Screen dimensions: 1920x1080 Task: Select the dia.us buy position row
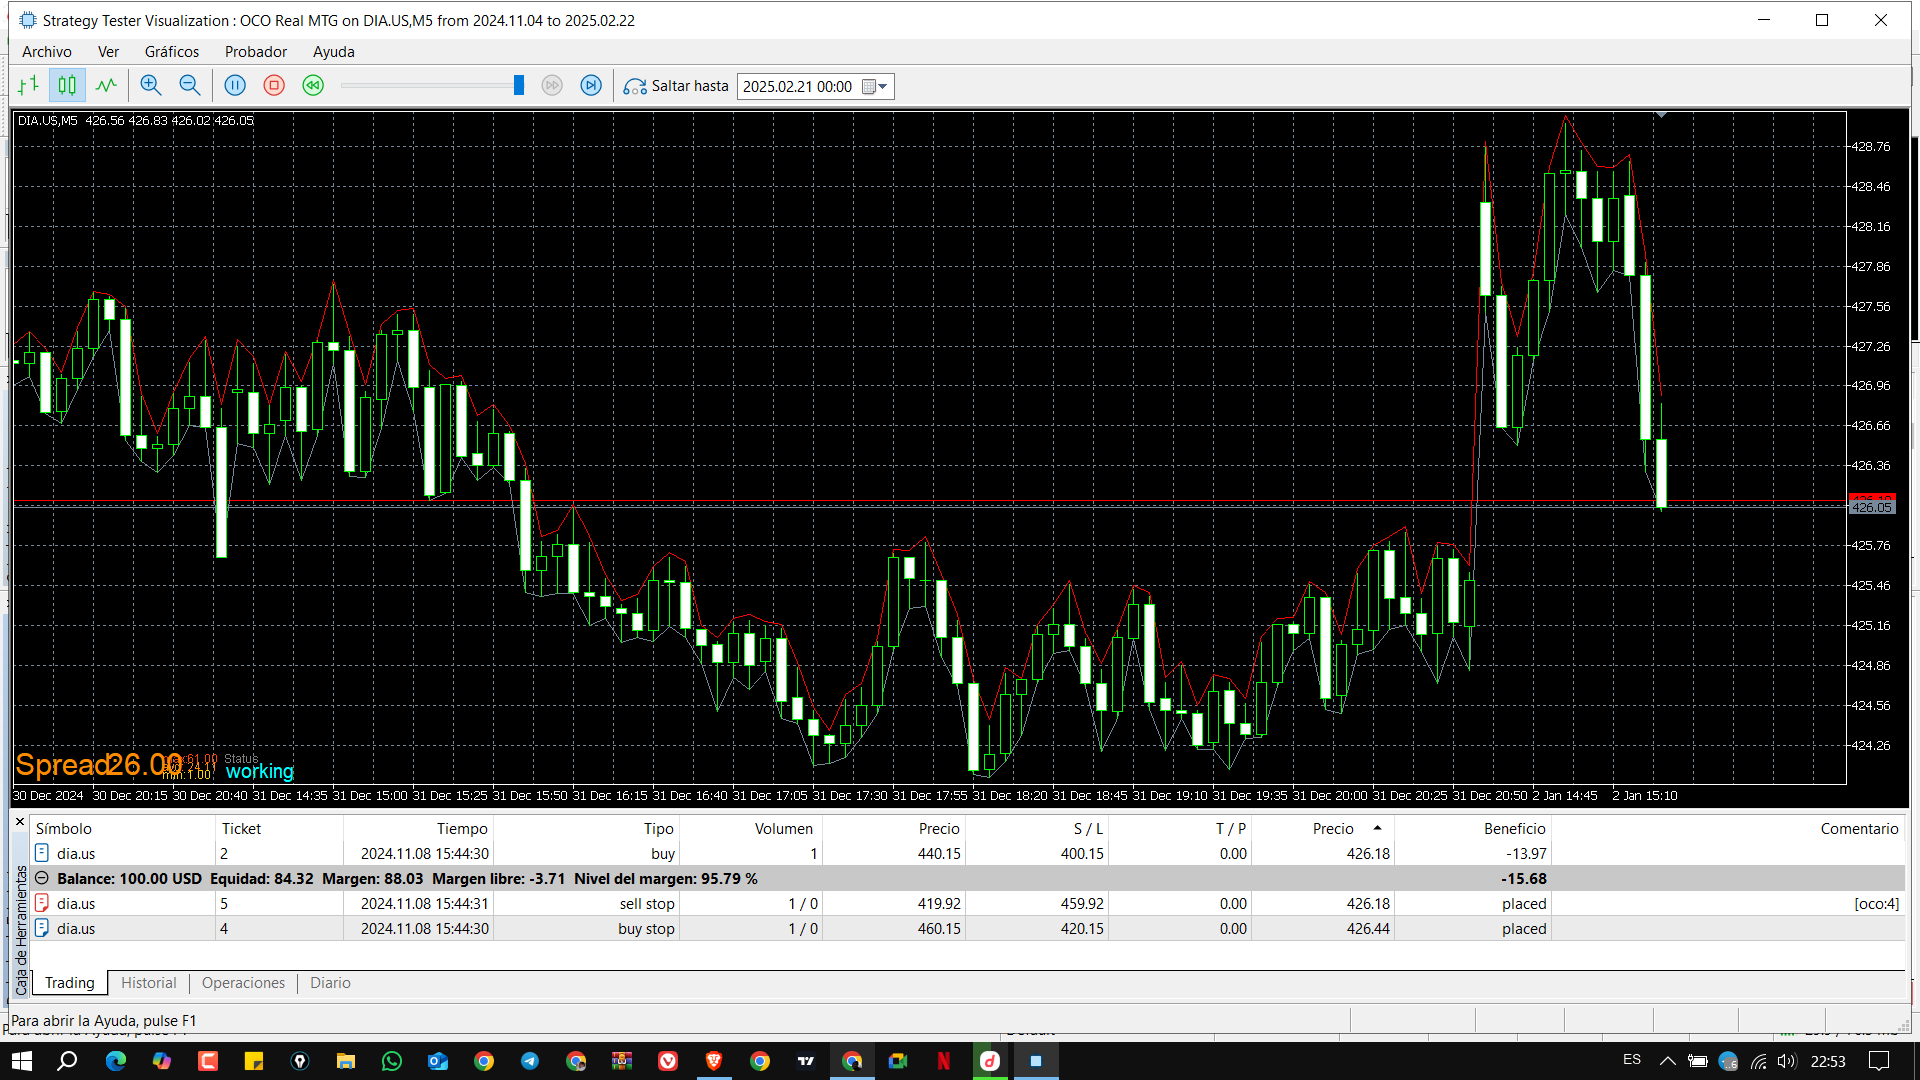pyautogui.click(x=967, y=853)
